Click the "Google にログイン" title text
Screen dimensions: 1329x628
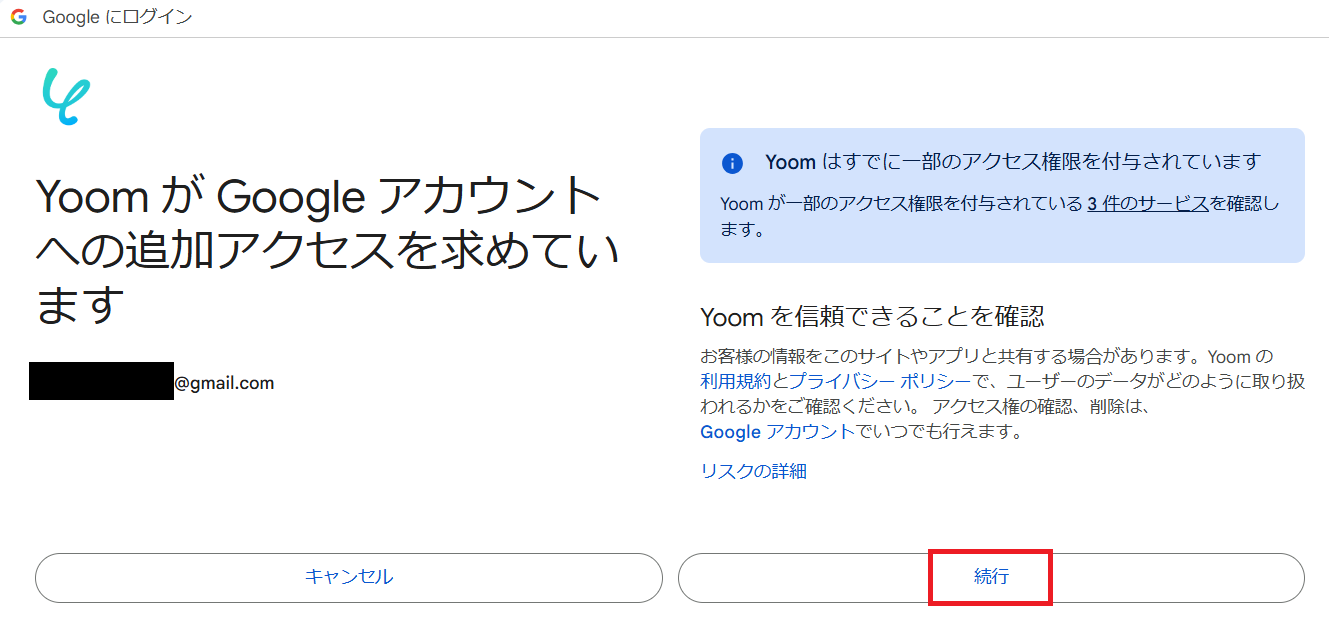tap(117, 17)
